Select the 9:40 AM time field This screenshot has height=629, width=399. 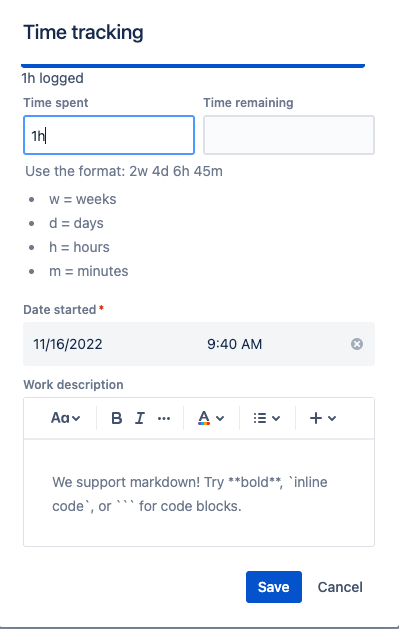click(235, 344)
